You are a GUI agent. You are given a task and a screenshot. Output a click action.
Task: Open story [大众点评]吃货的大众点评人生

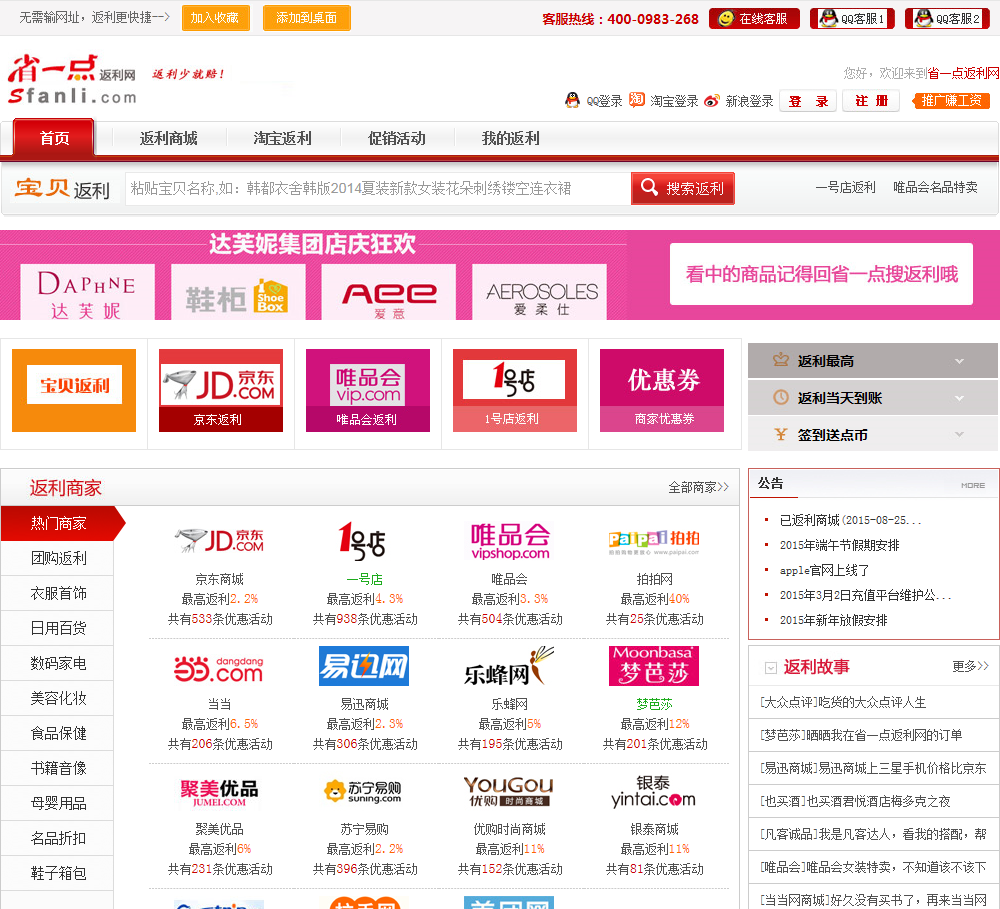pos(843,702)
